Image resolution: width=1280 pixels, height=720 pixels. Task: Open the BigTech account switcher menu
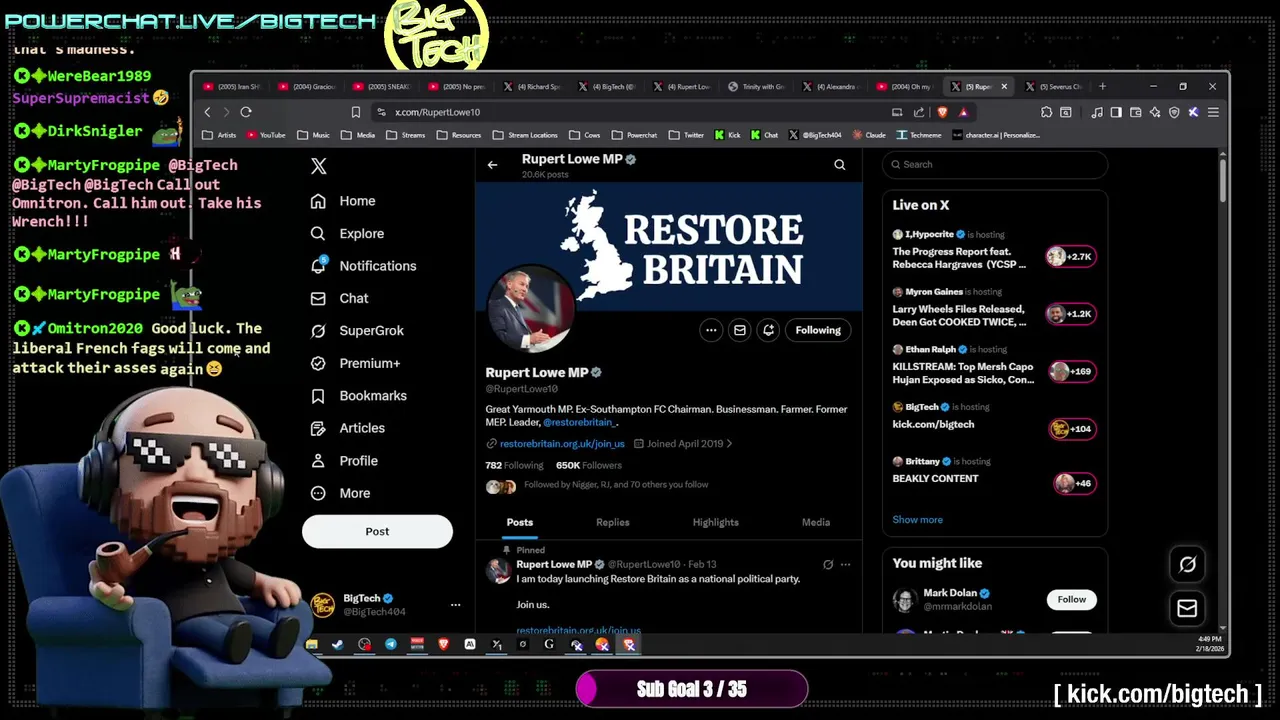pyautogui.click(x=455, y=605)
